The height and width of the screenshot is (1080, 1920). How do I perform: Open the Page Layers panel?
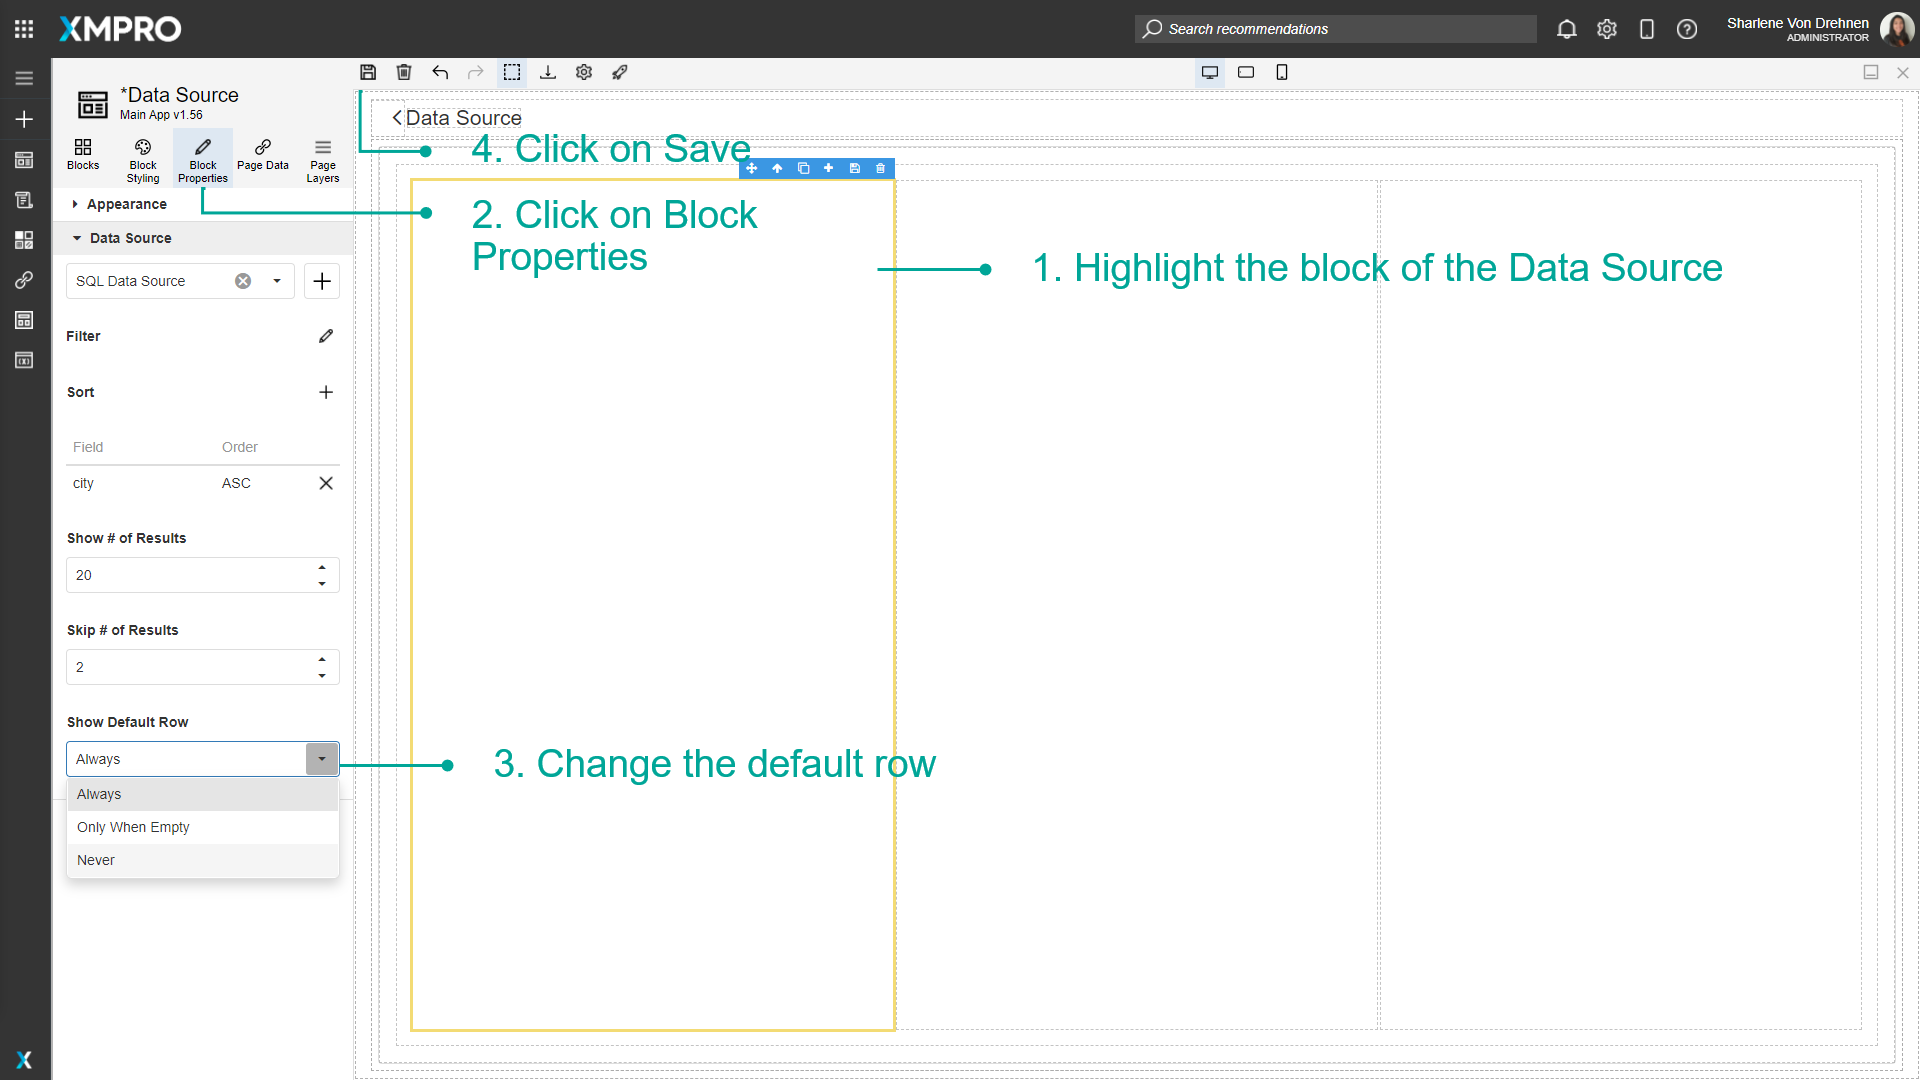click(322, 157)
